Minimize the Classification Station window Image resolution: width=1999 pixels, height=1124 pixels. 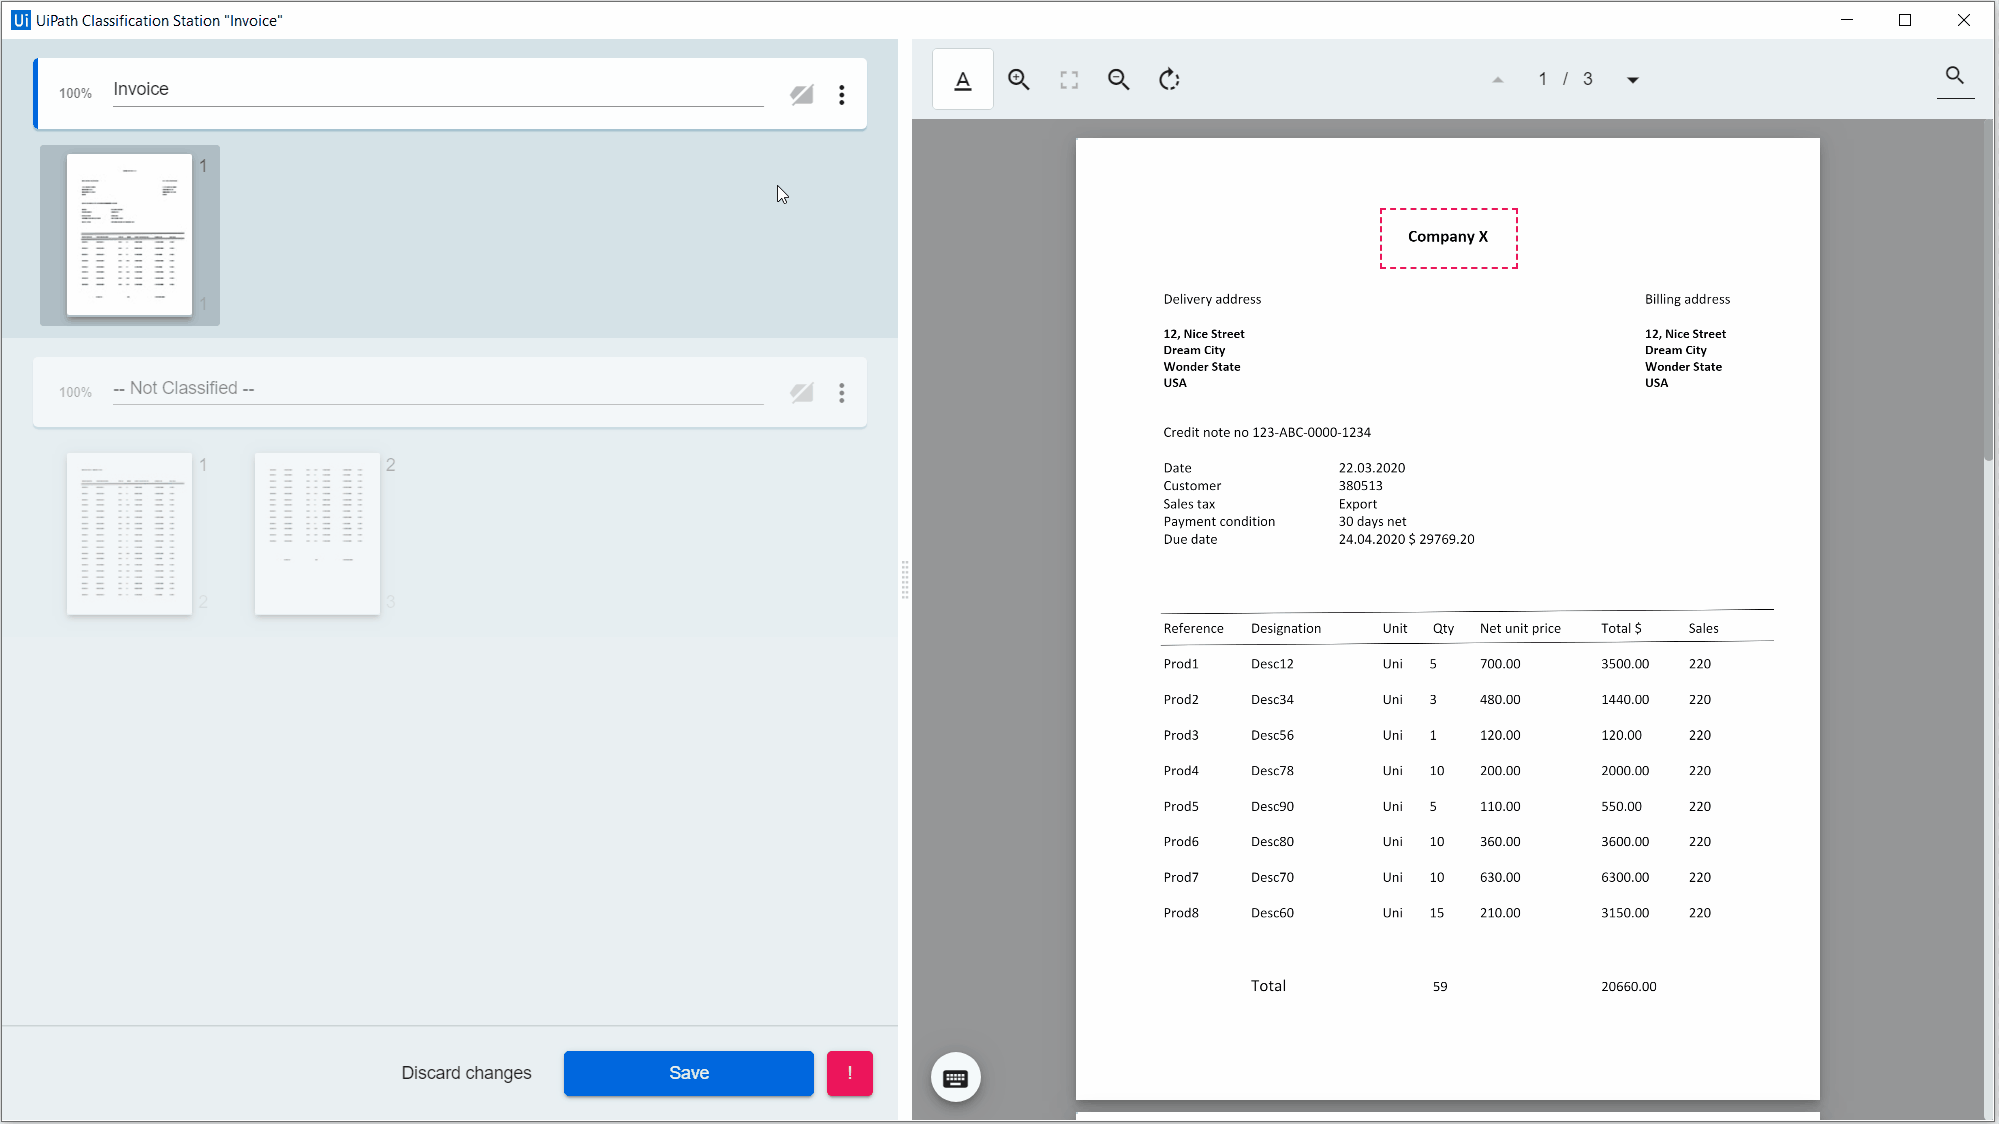[x=1847, y=20]
